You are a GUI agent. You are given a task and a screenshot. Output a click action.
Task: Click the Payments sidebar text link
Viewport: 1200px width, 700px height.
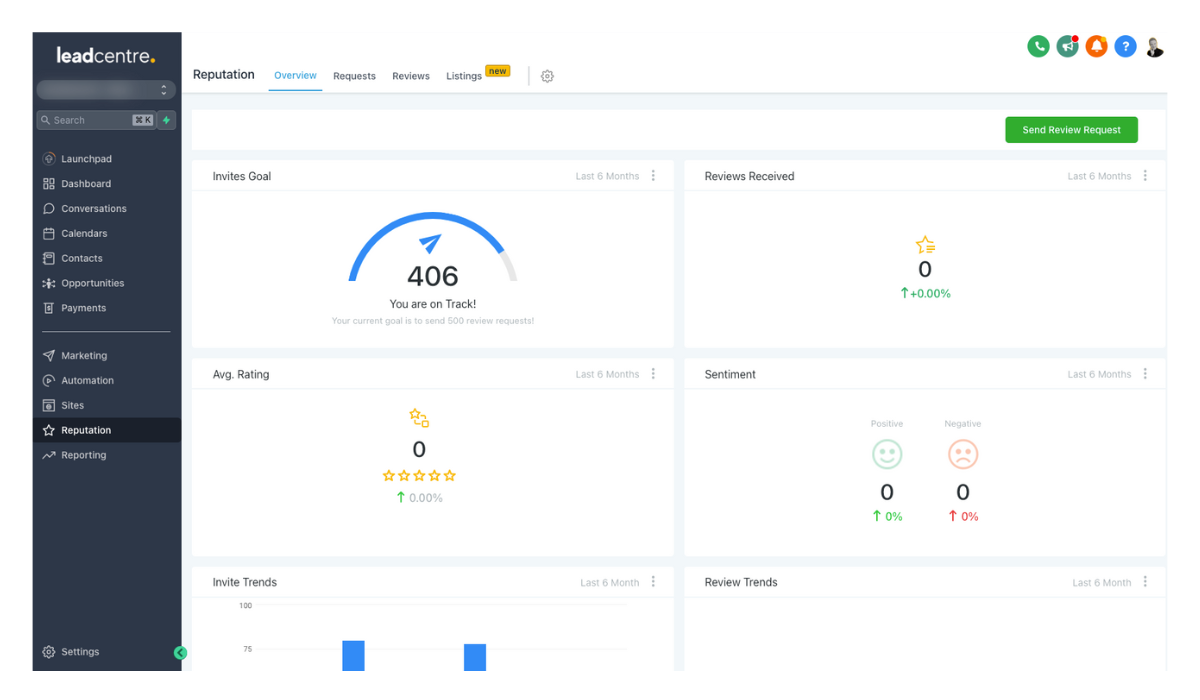click(84, 308)
